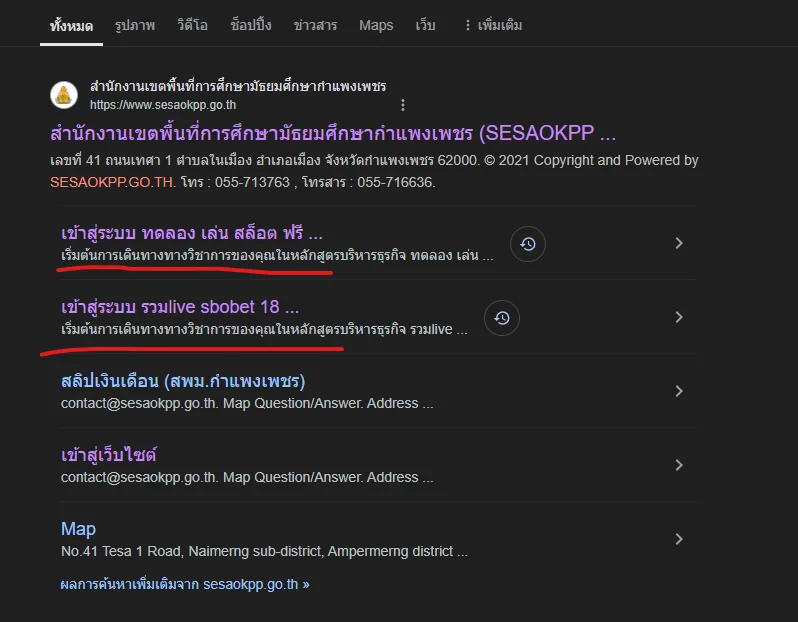The height and width of the screenshot is (622, 798).
Task: Open the Map sitelink
Action: coord(78,529)
